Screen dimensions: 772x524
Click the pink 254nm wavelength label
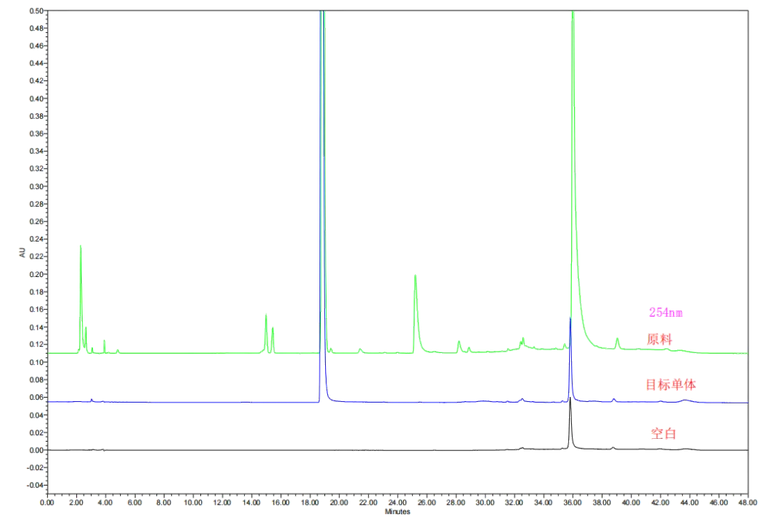[666, 313]
